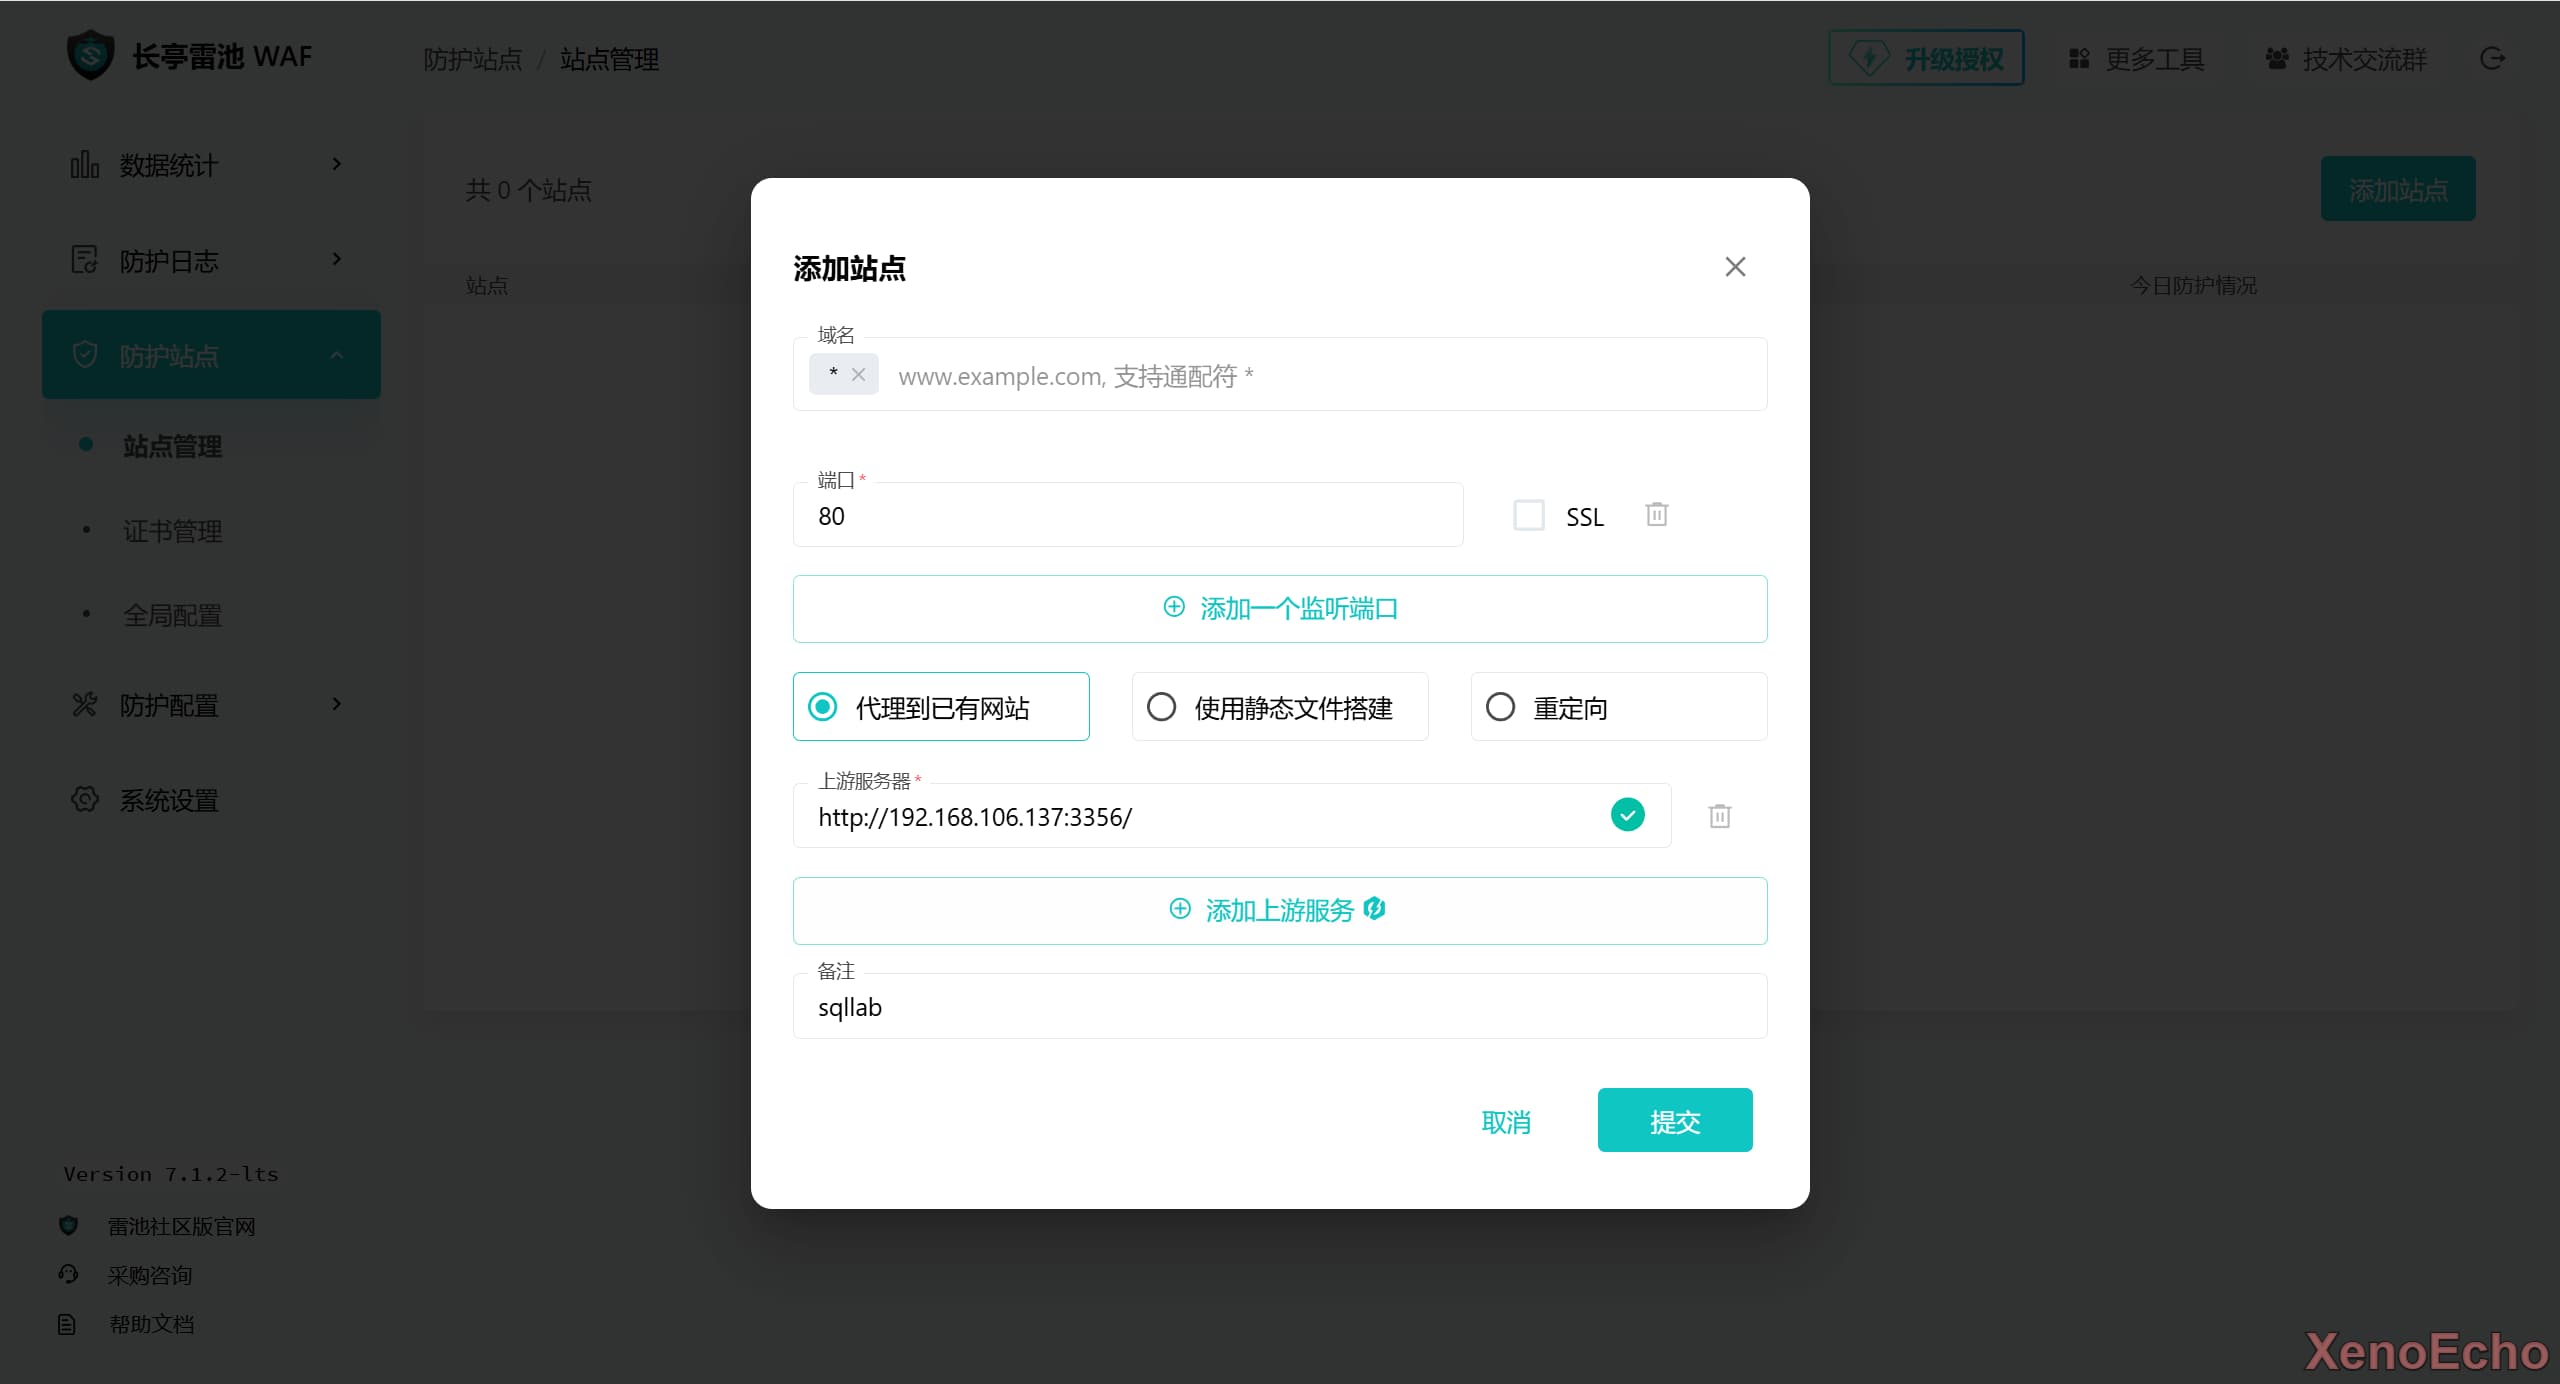
Task: Close the 添加站点 dialog
Action: pyautogui.click(x=1735, y=267)
